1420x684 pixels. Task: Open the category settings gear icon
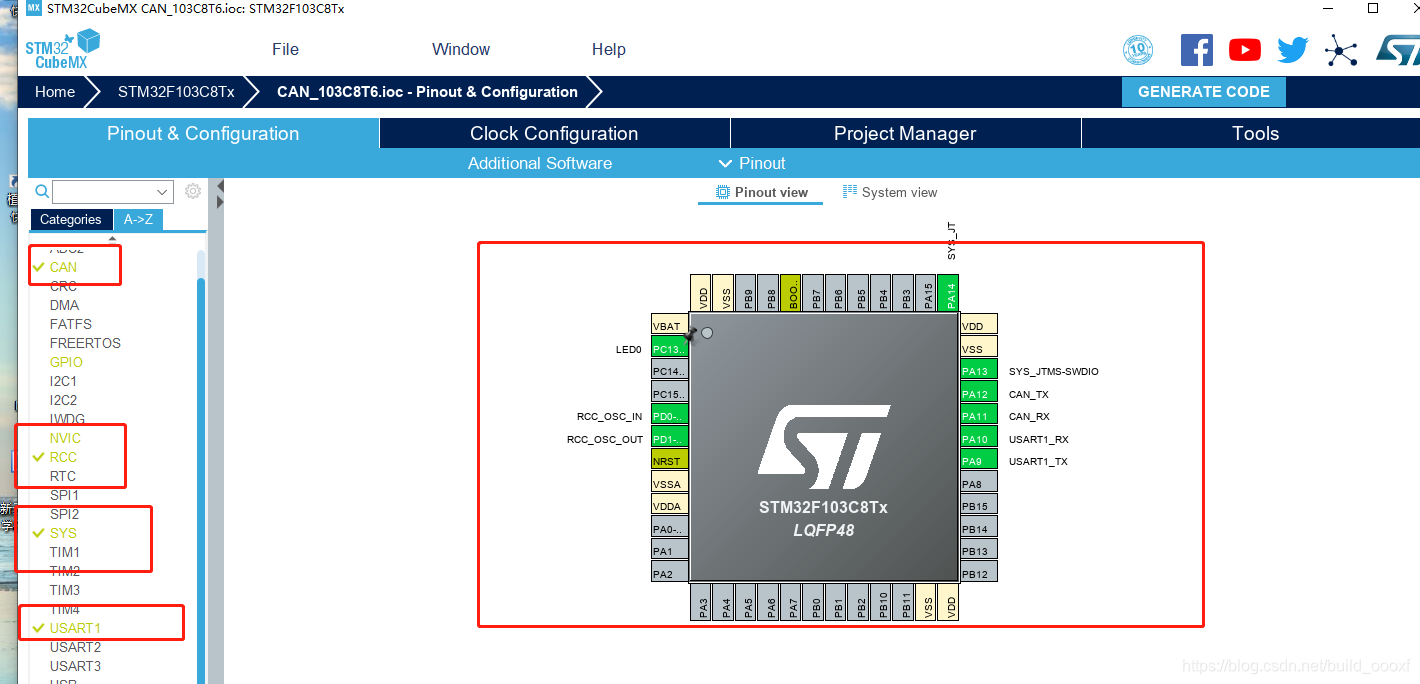193,191
